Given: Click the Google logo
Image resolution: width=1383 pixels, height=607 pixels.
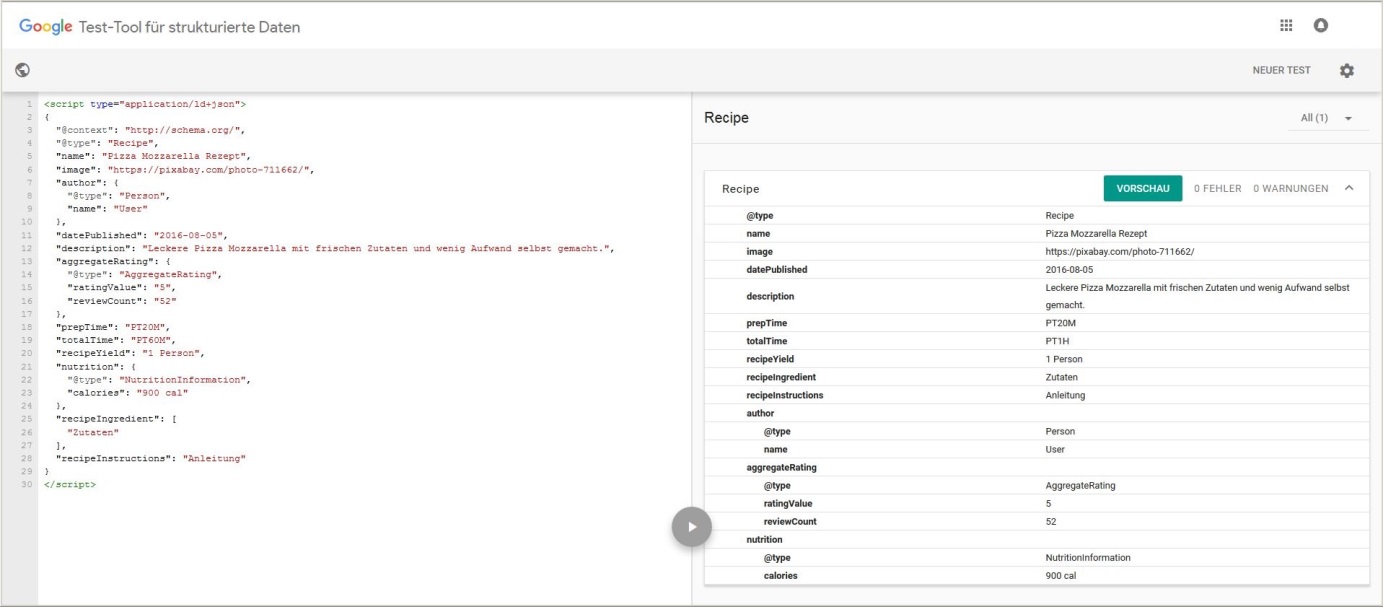Looking at the screenshot, I should click(x=46, y=27).
